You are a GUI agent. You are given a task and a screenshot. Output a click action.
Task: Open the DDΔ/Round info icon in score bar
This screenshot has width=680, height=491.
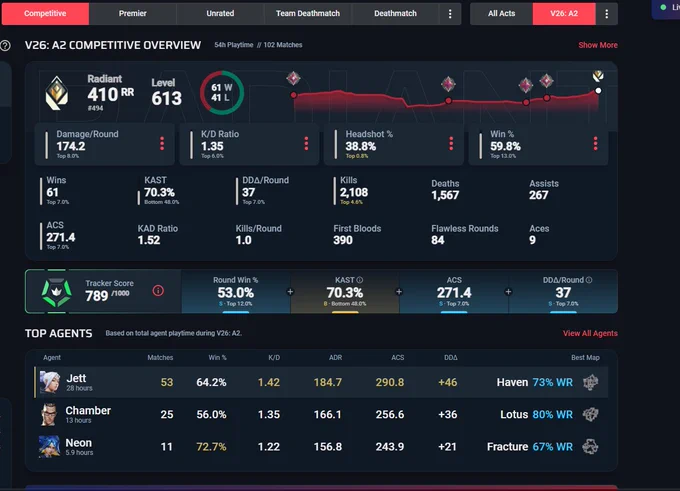point(589,280)
